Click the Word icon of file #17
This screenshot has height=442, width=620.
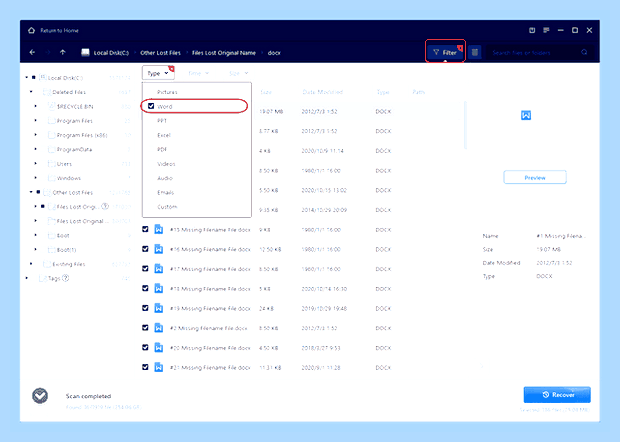pos(159,269)
